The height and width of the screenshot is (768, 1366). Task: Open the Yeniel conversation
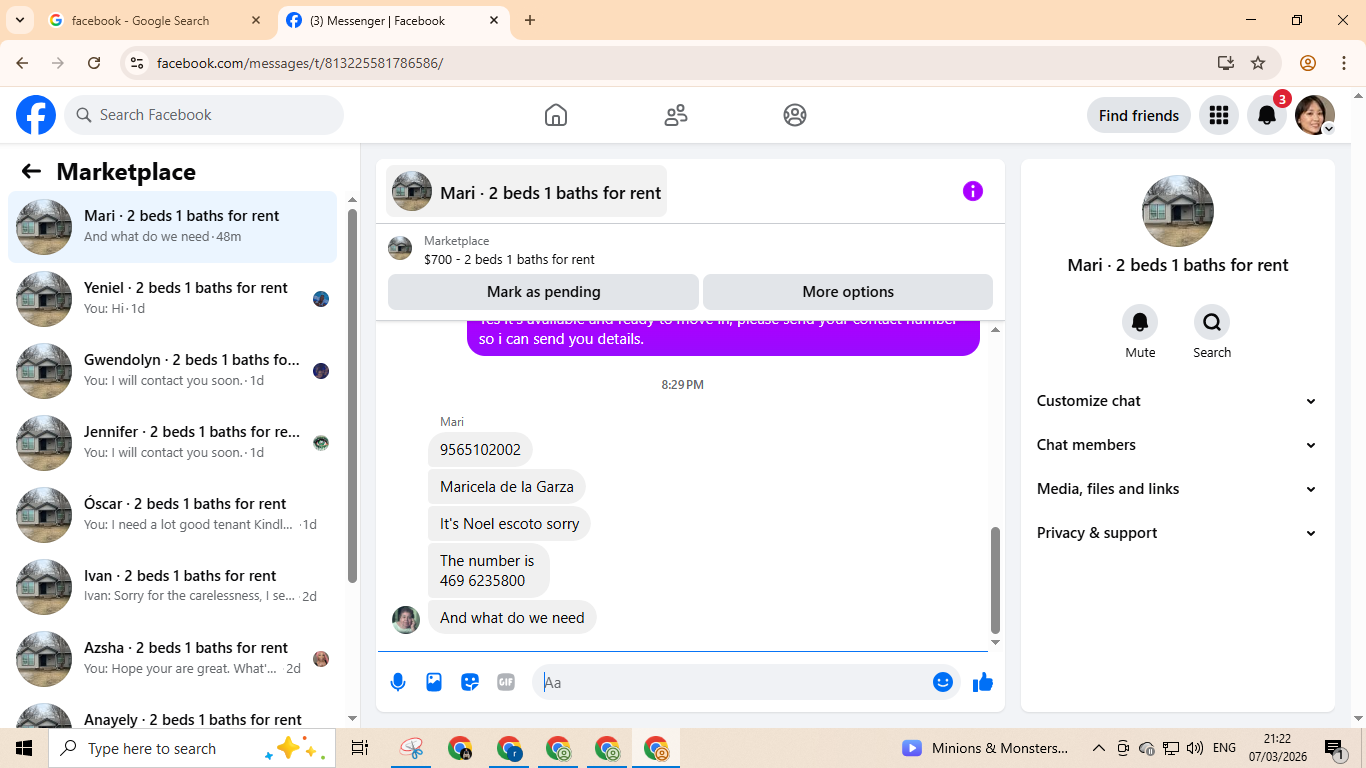pos(173,299)
